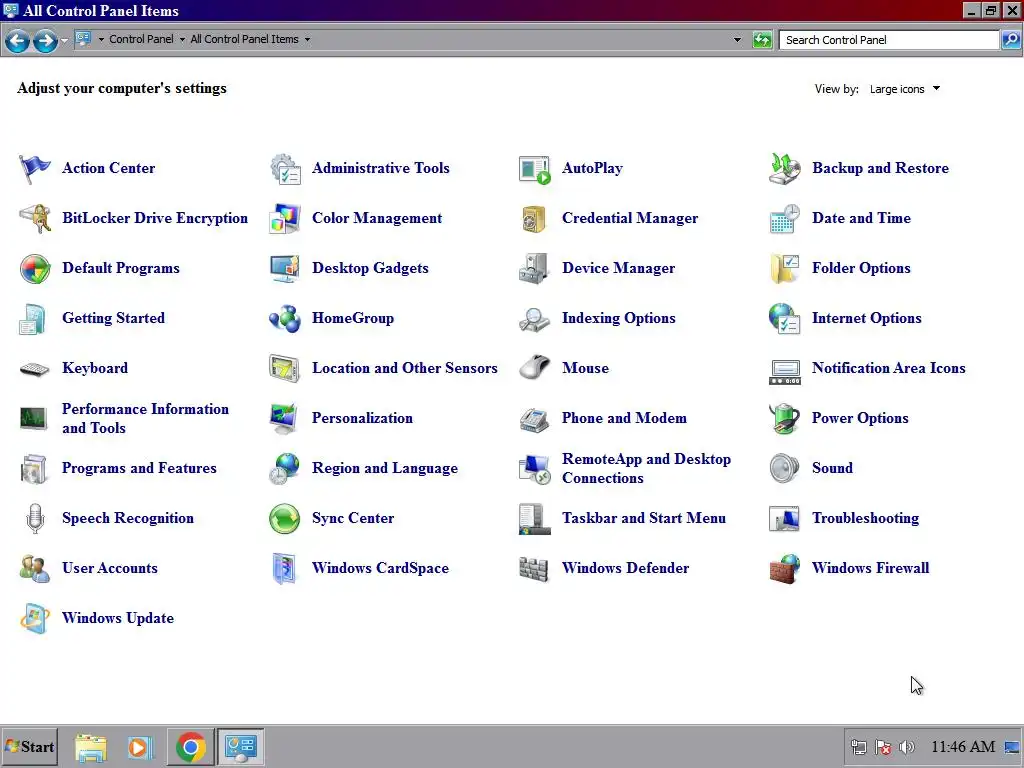The height and width of the screenshot is (768, 1024).
Task: Open Windows Explorer from the taskbar
Action: click(x=90, y=748)
